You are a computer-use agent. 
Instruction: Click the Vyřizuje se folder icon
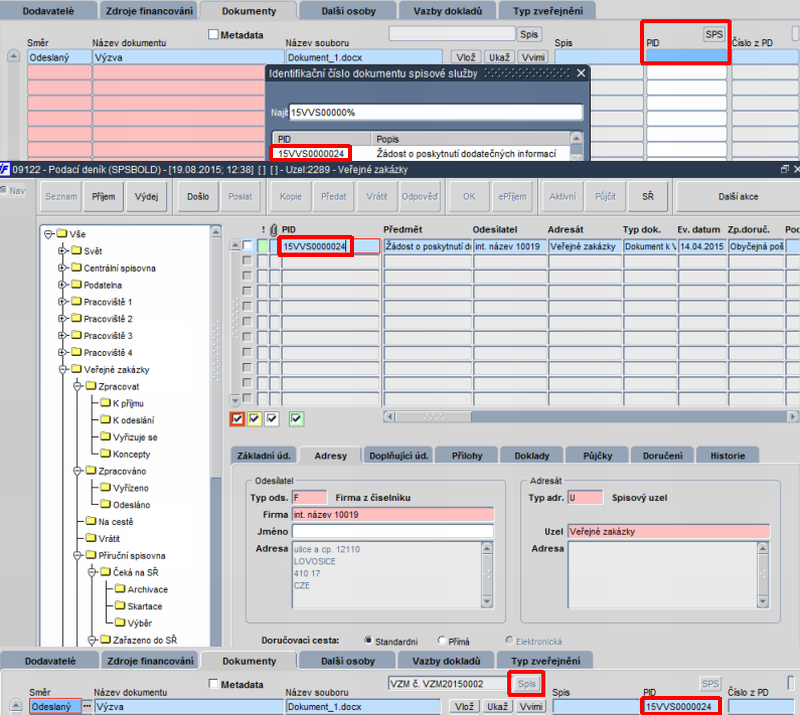coord(106,436)
